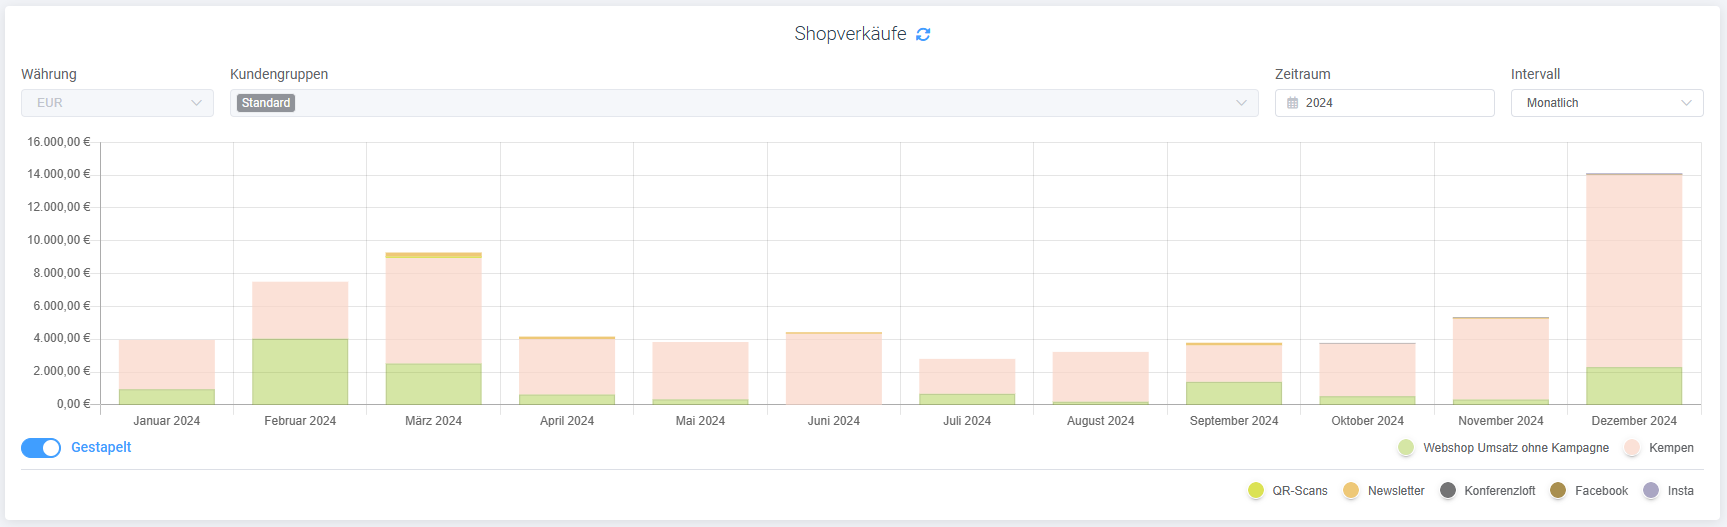Viewport: 1727px width, 527px height.
Task: Click the calendar icon in Zeitraum field
Action: point(1292,103)
